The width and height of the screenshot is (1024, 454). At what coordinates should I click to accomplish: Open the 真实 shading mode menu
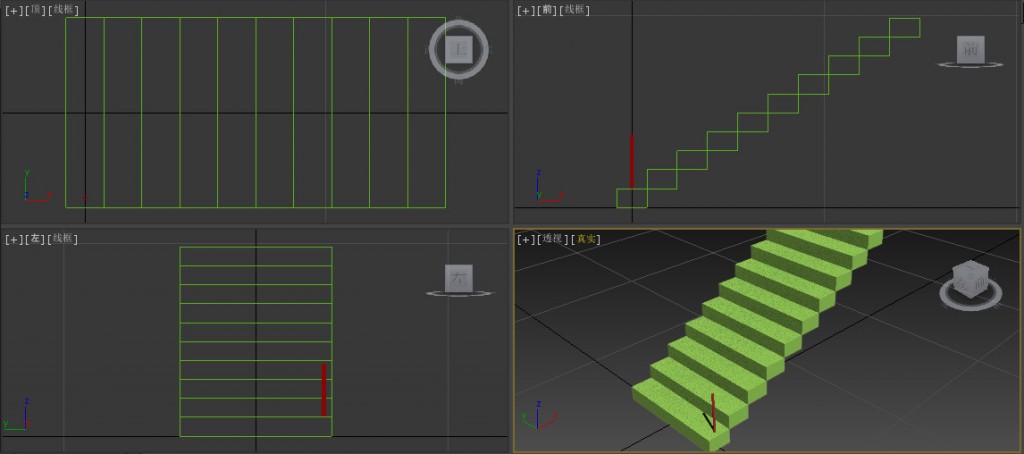586,239
